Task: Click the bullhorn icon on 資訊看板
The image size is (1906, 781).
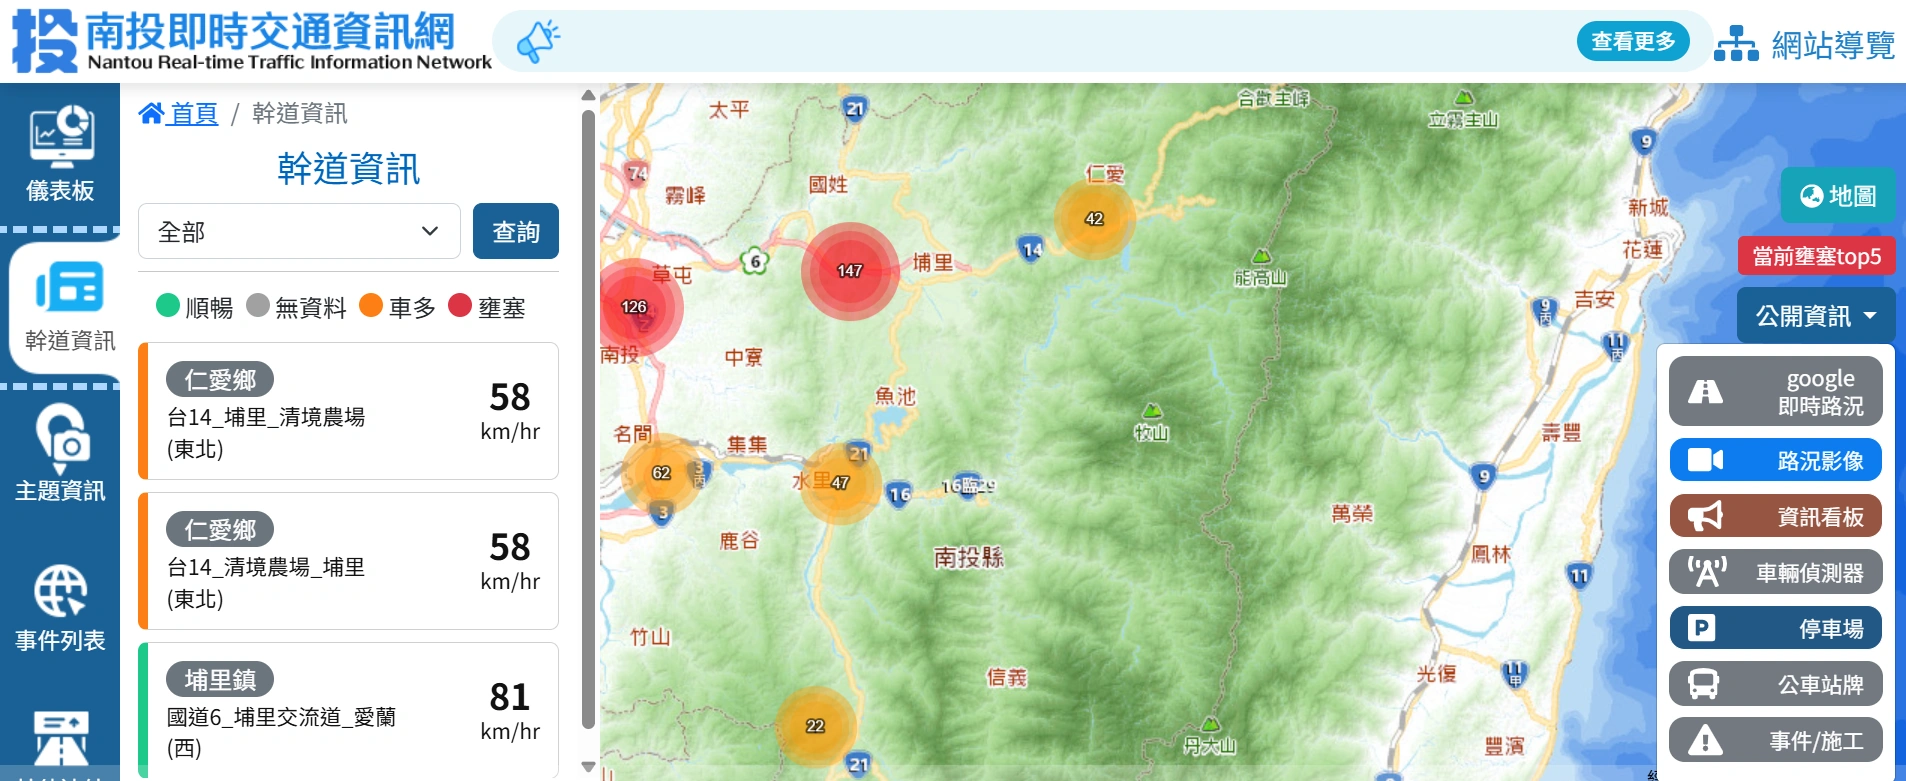Action: tap(1705, 516)
